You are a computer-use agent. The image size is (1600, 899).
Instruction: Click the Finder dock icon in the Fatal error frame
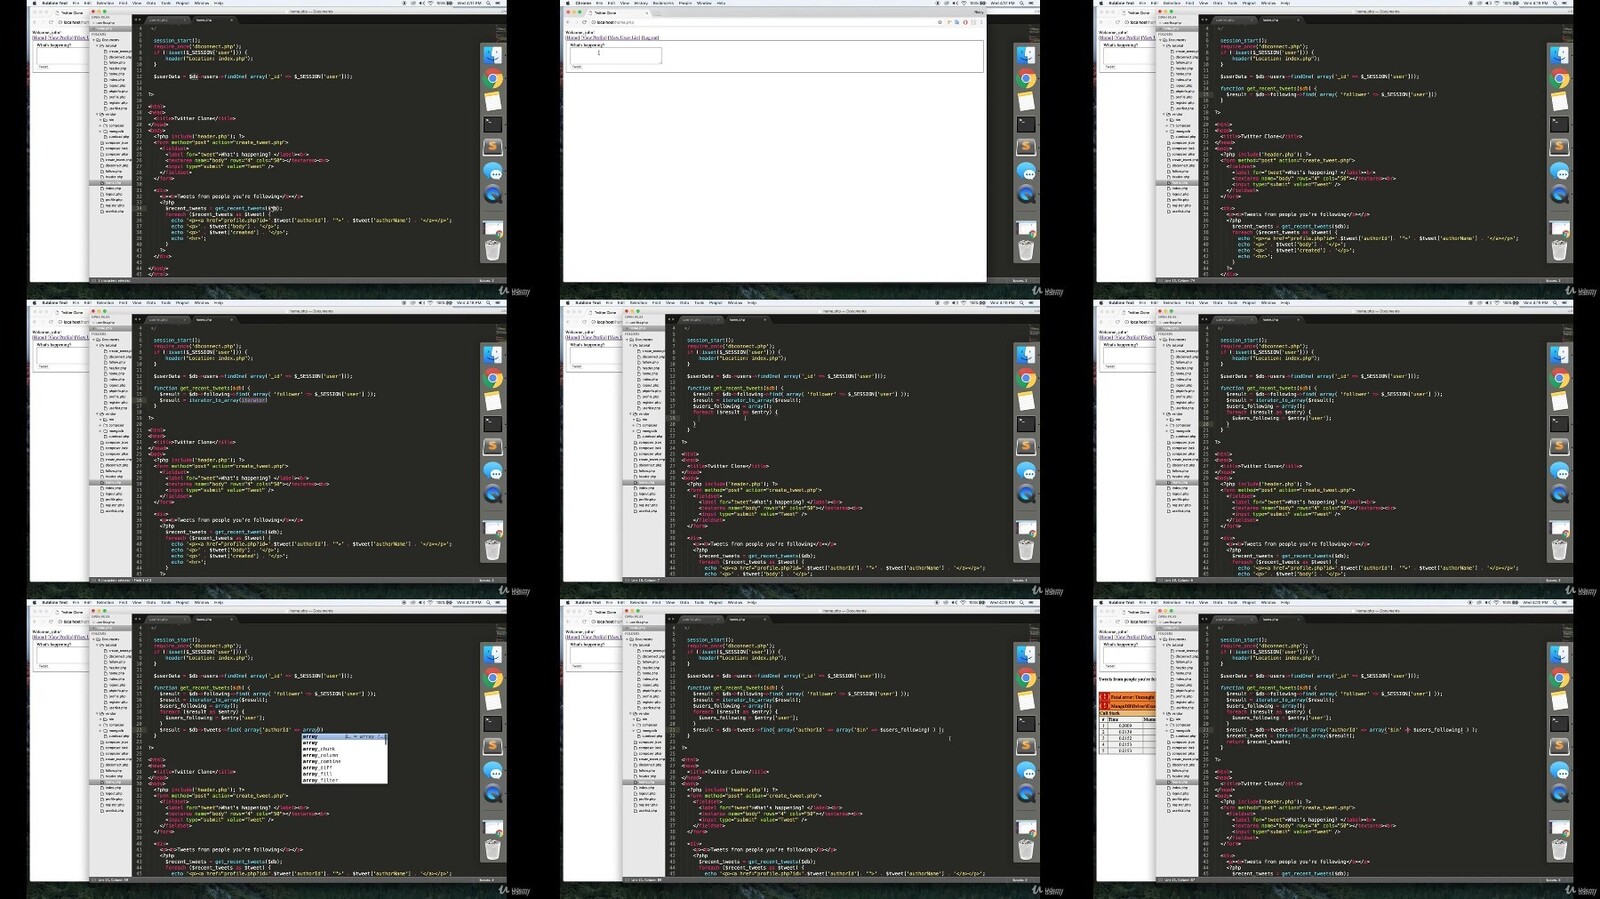[x=1559, y=654]
